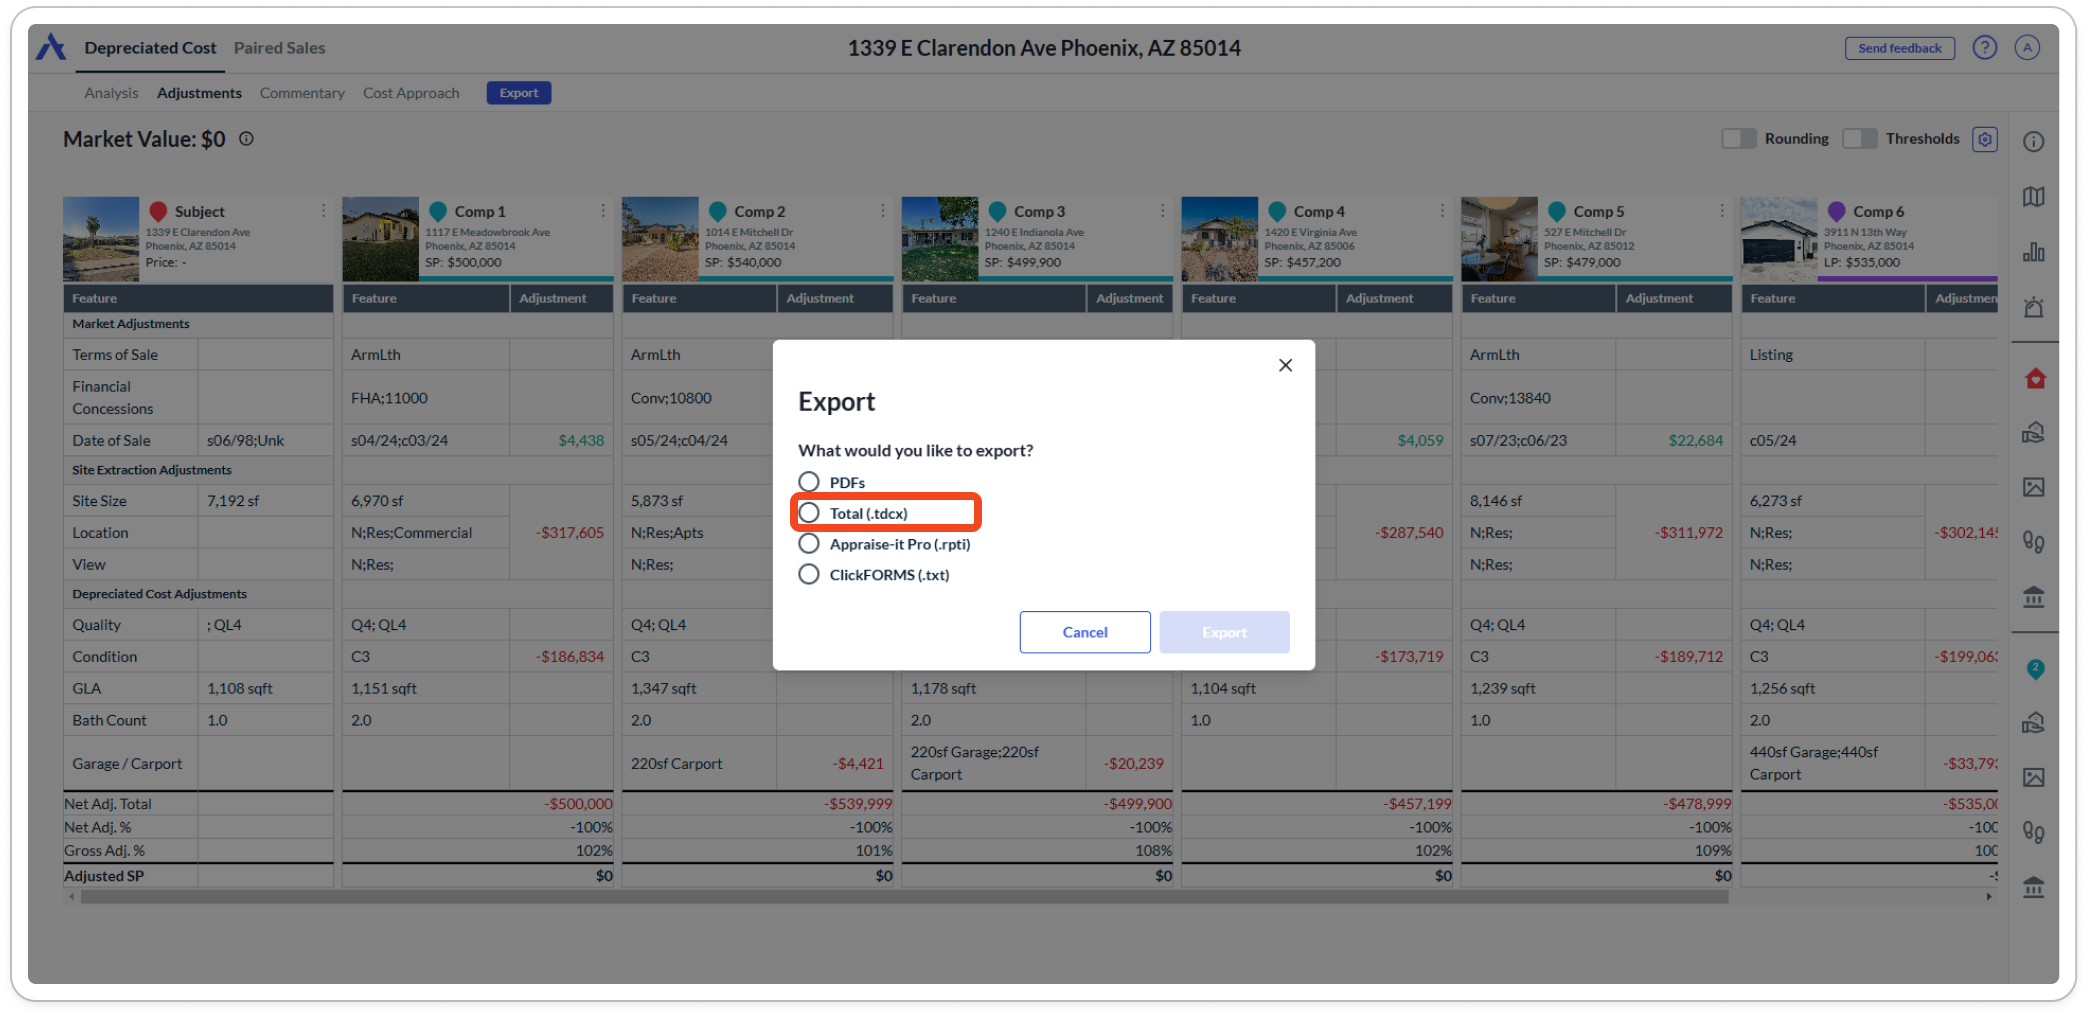Click the Subject red map pin
The height and width of the screenshot is (1016, 2088).
click(158, 212)
